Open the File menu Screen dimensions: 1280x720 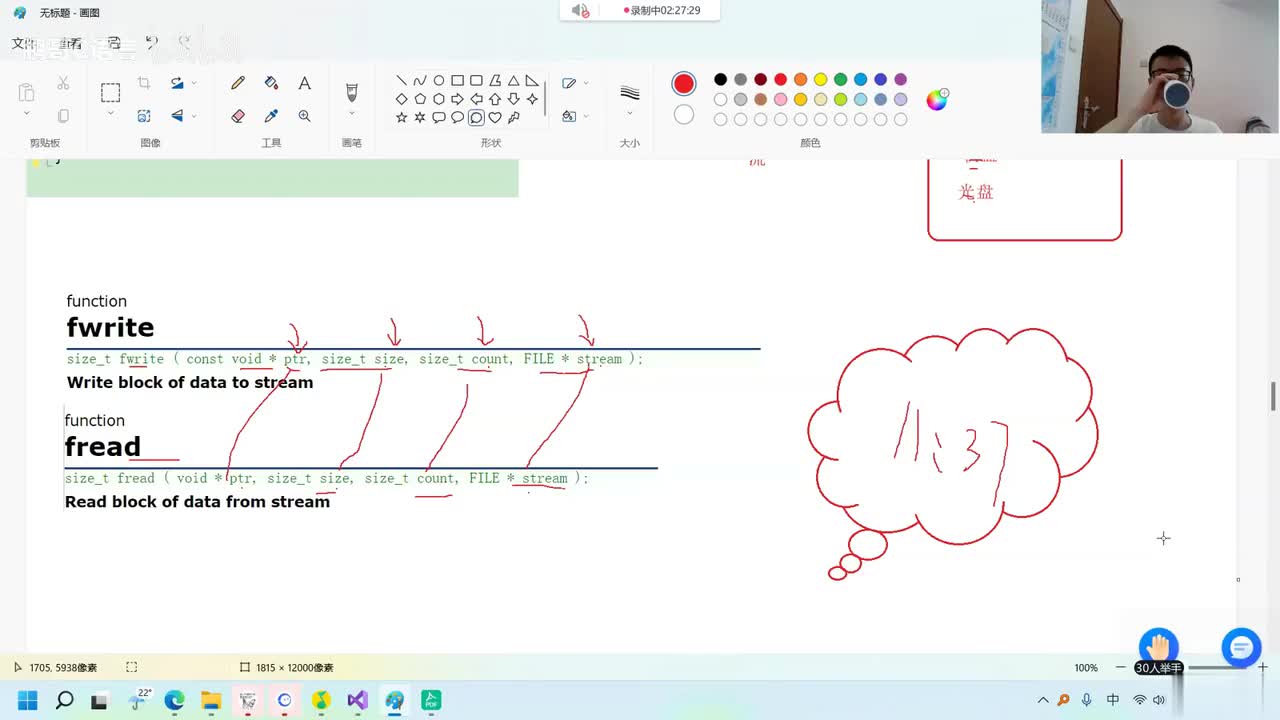pos(23,43)
